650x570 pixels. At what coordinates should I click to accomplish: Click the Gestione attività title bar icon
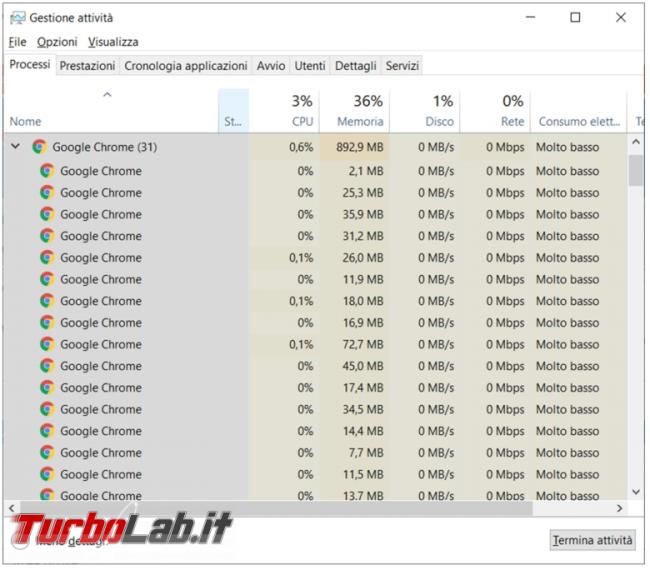click(x=17, y=18)
